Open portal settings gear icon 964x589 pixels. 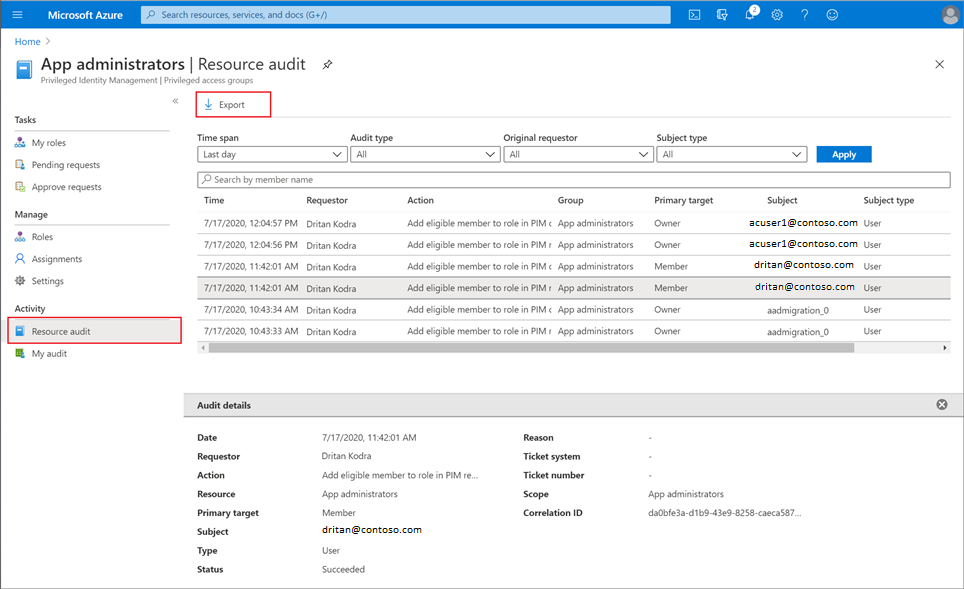coord(777,15)
